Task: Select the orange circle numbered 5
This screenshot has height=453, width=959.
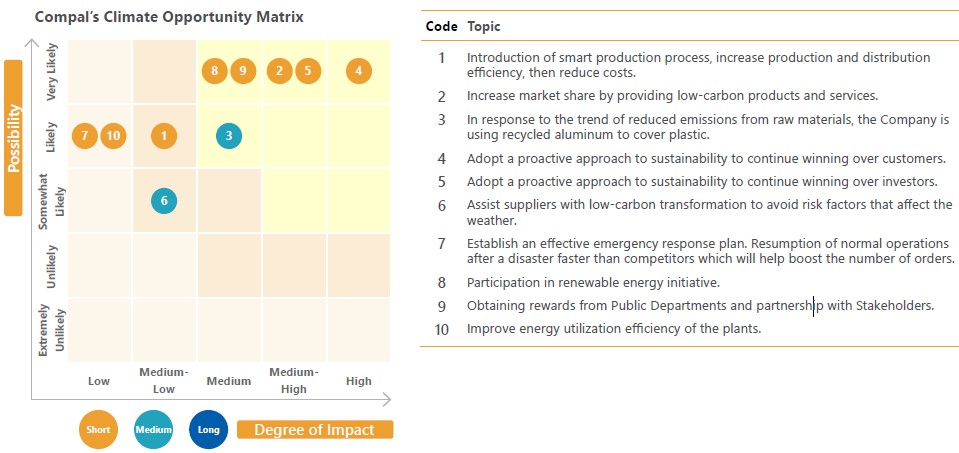Action: (x=308, y=71)
